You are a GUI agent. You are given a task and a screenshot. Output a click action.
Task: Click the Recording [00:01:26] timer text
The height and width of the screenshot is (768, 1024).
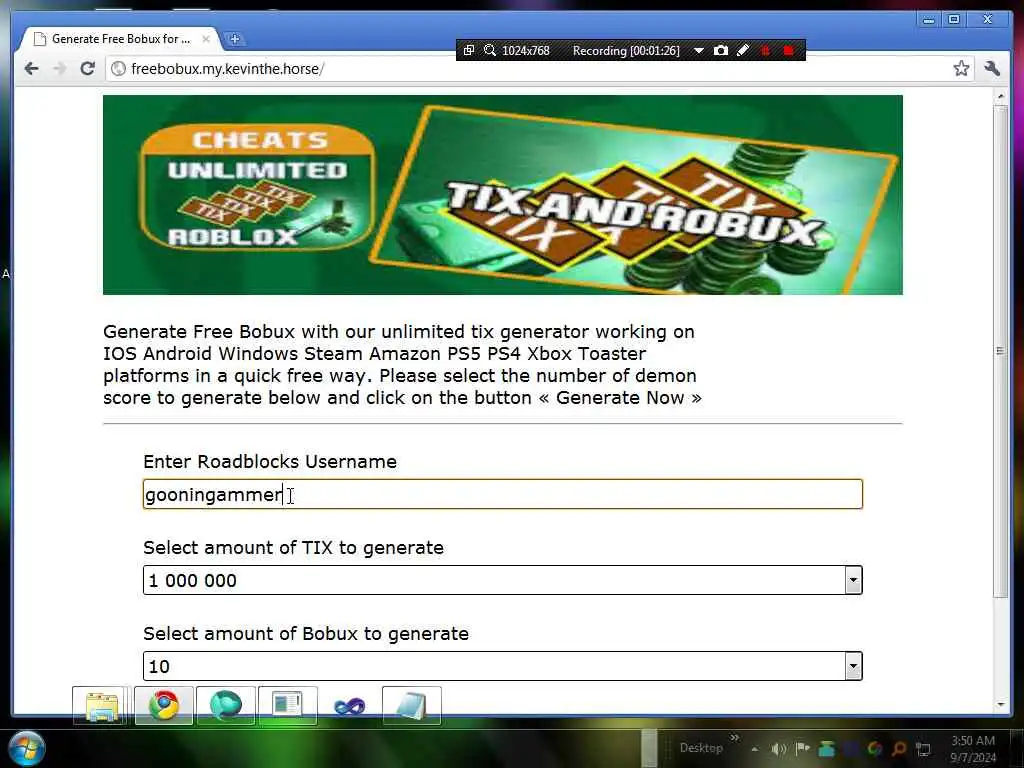(626, 50)
